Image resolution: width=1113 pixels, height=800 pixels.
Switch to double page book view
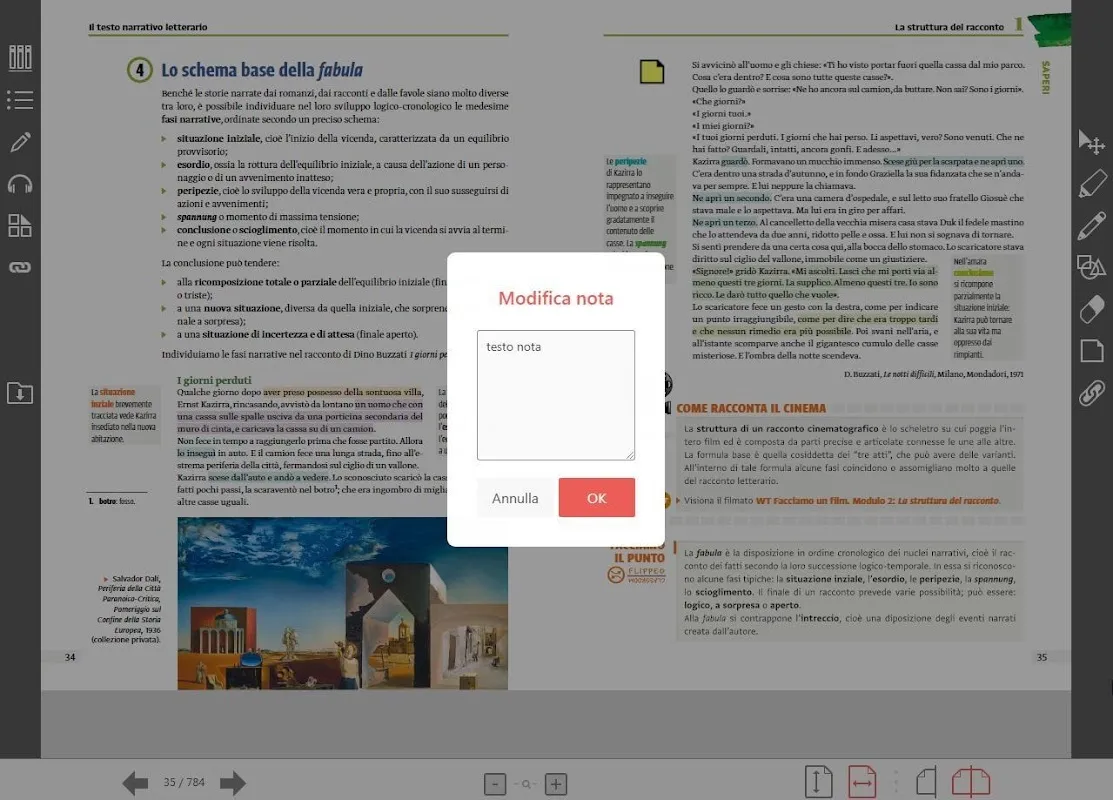pos(970,782)
